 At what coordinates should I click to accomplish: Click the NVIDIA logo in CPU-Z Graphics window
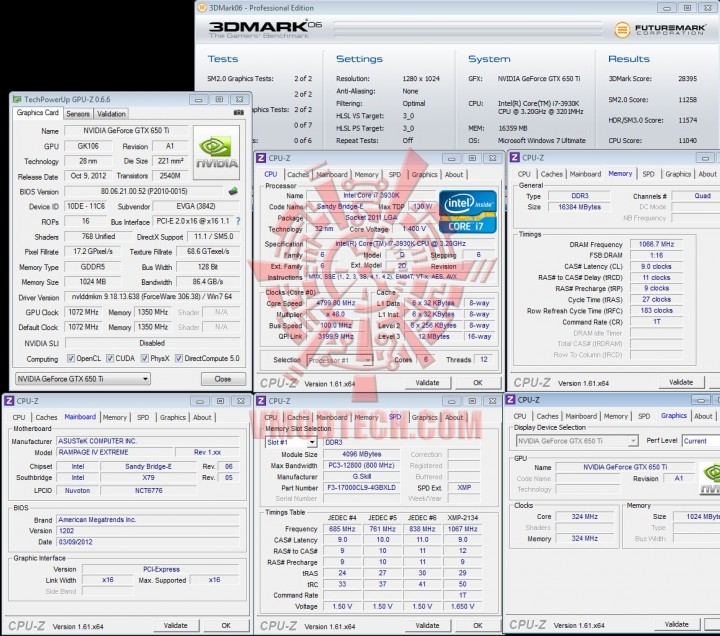tap(709, 478)
